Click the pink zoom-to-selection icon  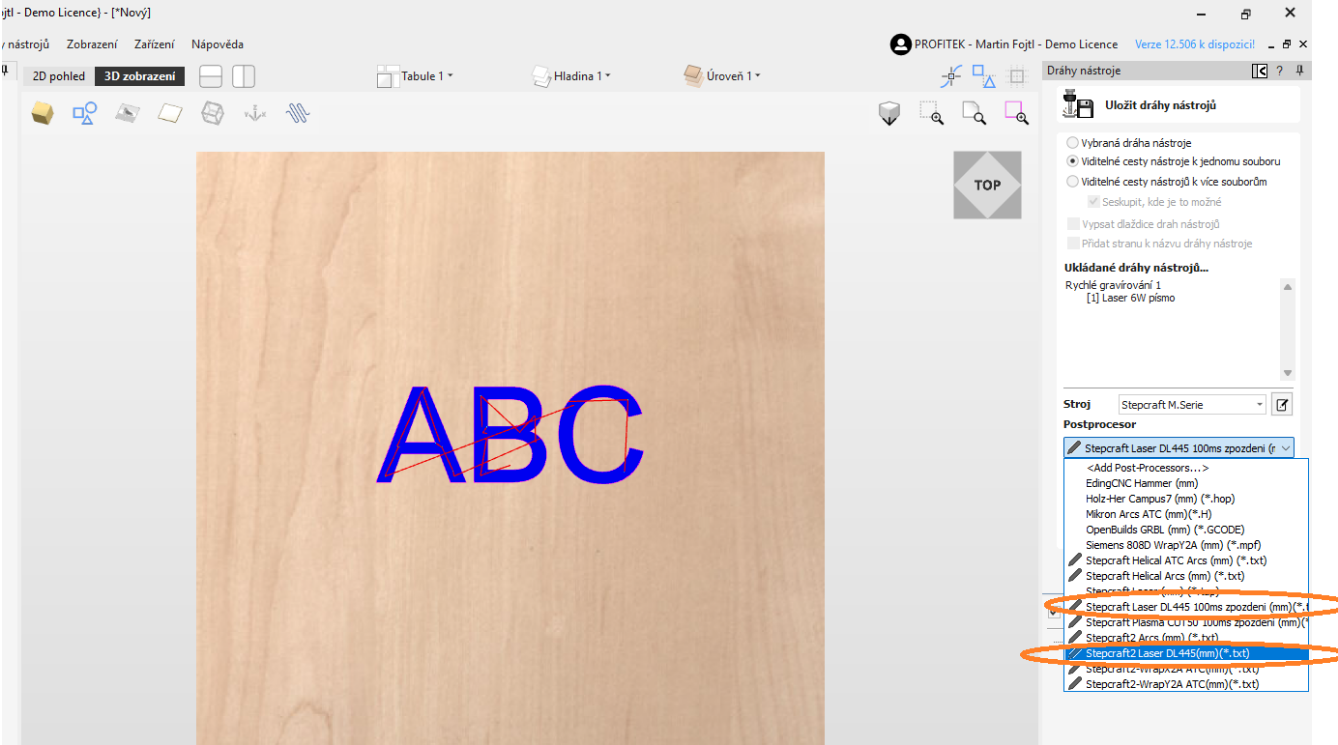(1016, 114)
